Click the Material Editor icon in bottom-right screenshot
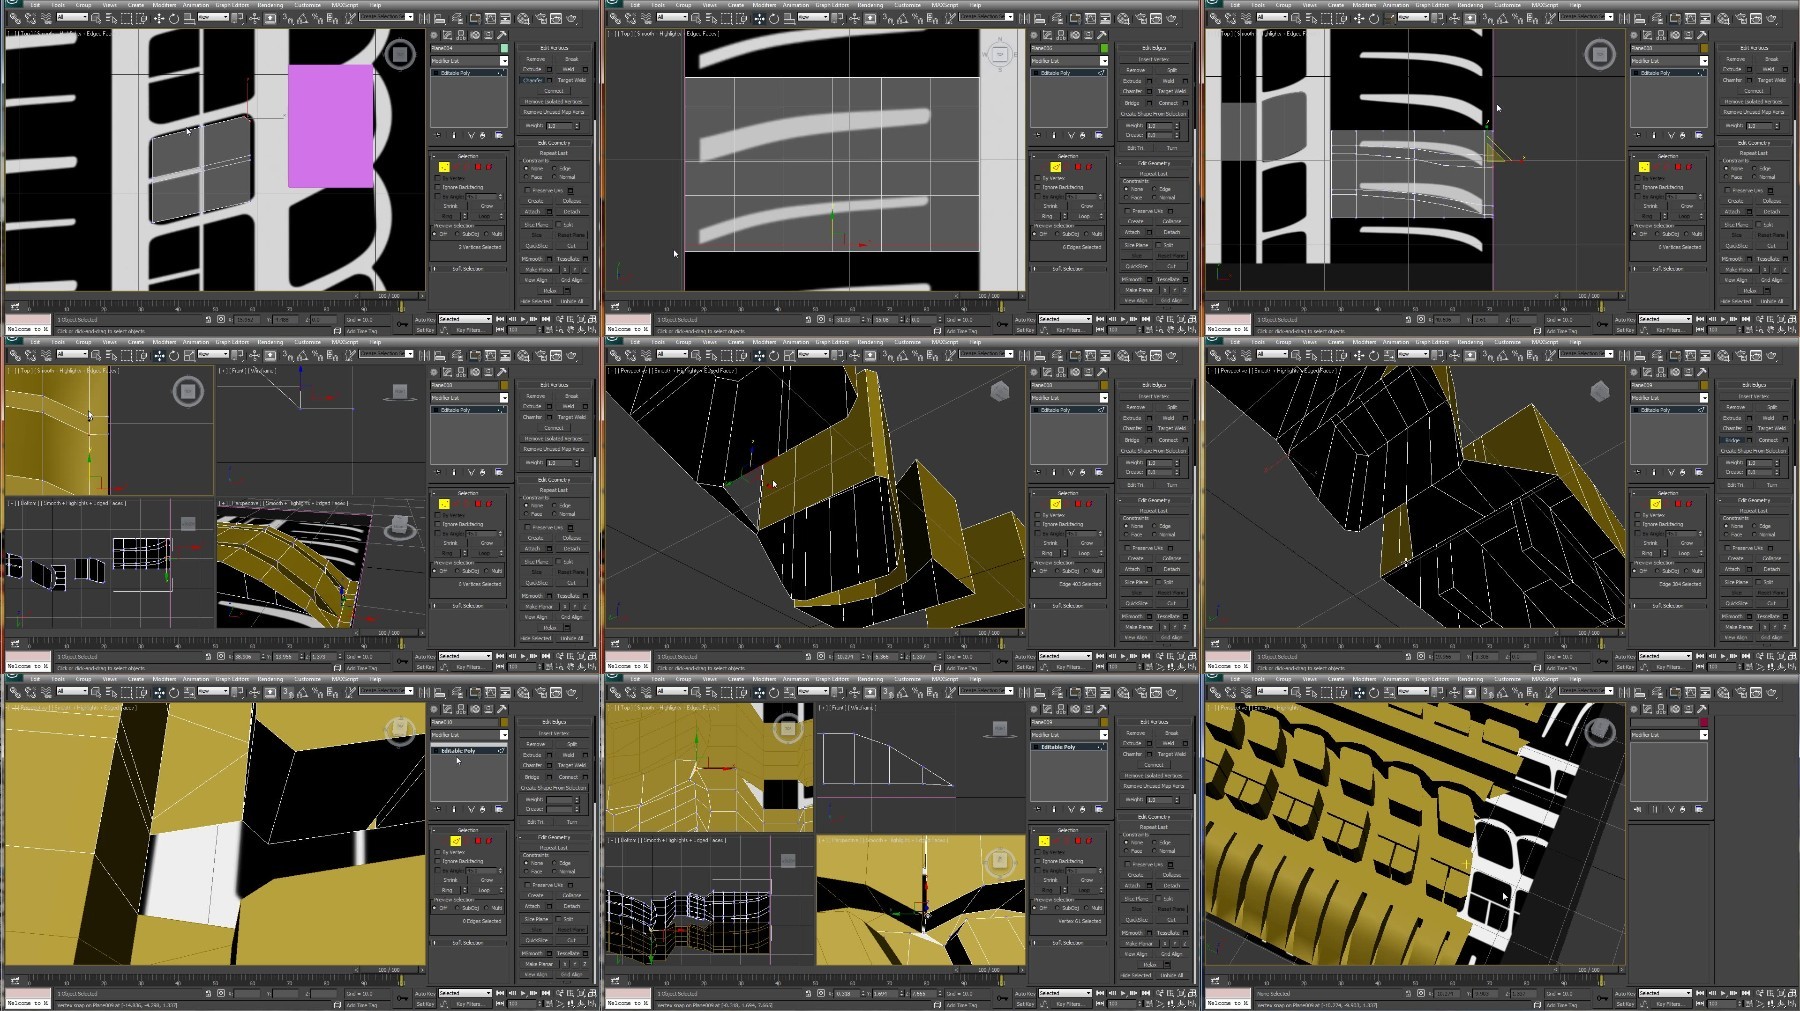 click(1723, 692)
